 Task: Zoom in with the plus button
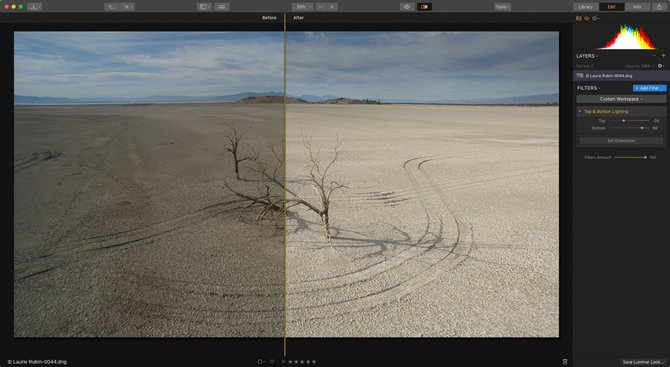coord(332,7)
